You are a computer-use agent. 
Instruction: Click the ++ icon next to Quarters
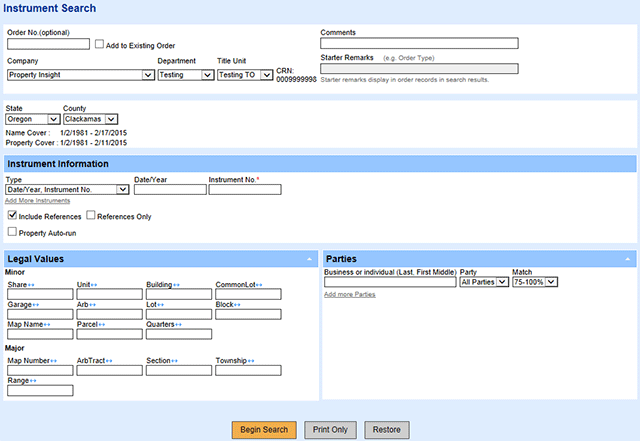(178, 324)
